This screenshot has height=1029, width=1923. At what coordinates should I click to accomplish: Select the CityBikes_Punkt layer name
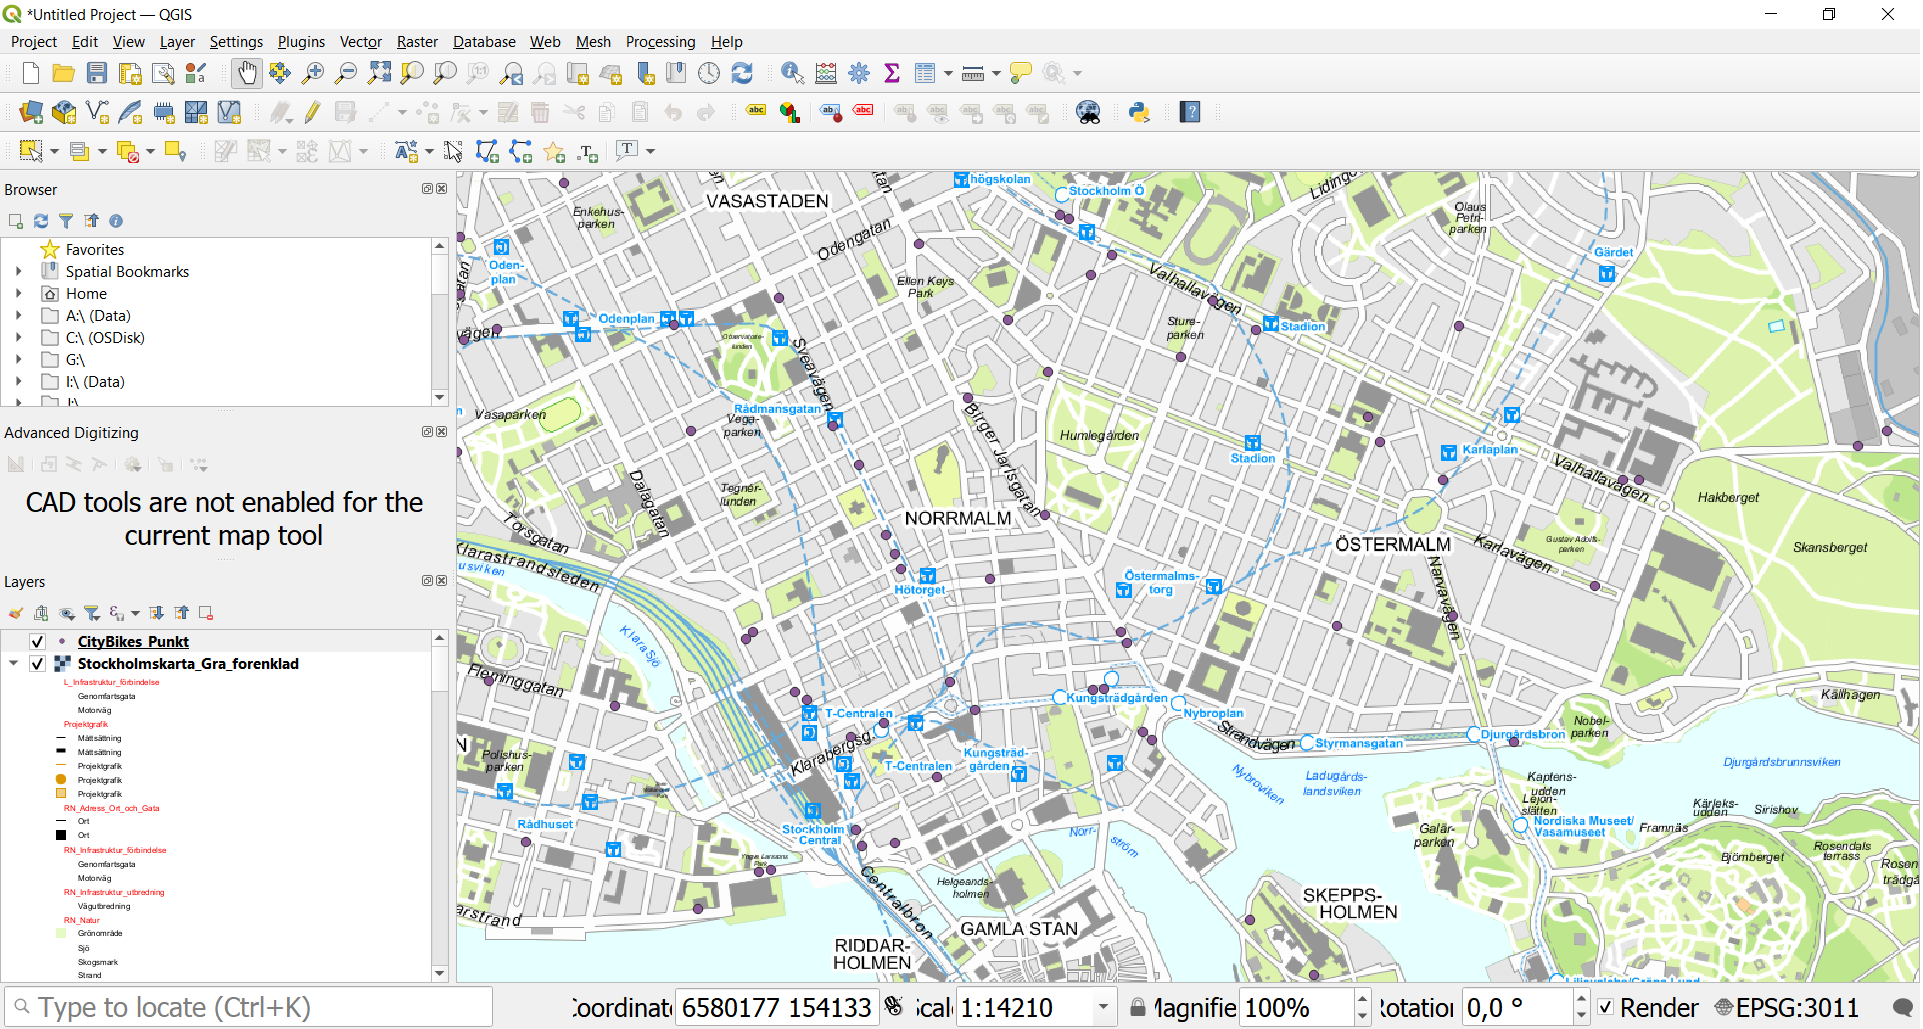click(x=133, y=642)
